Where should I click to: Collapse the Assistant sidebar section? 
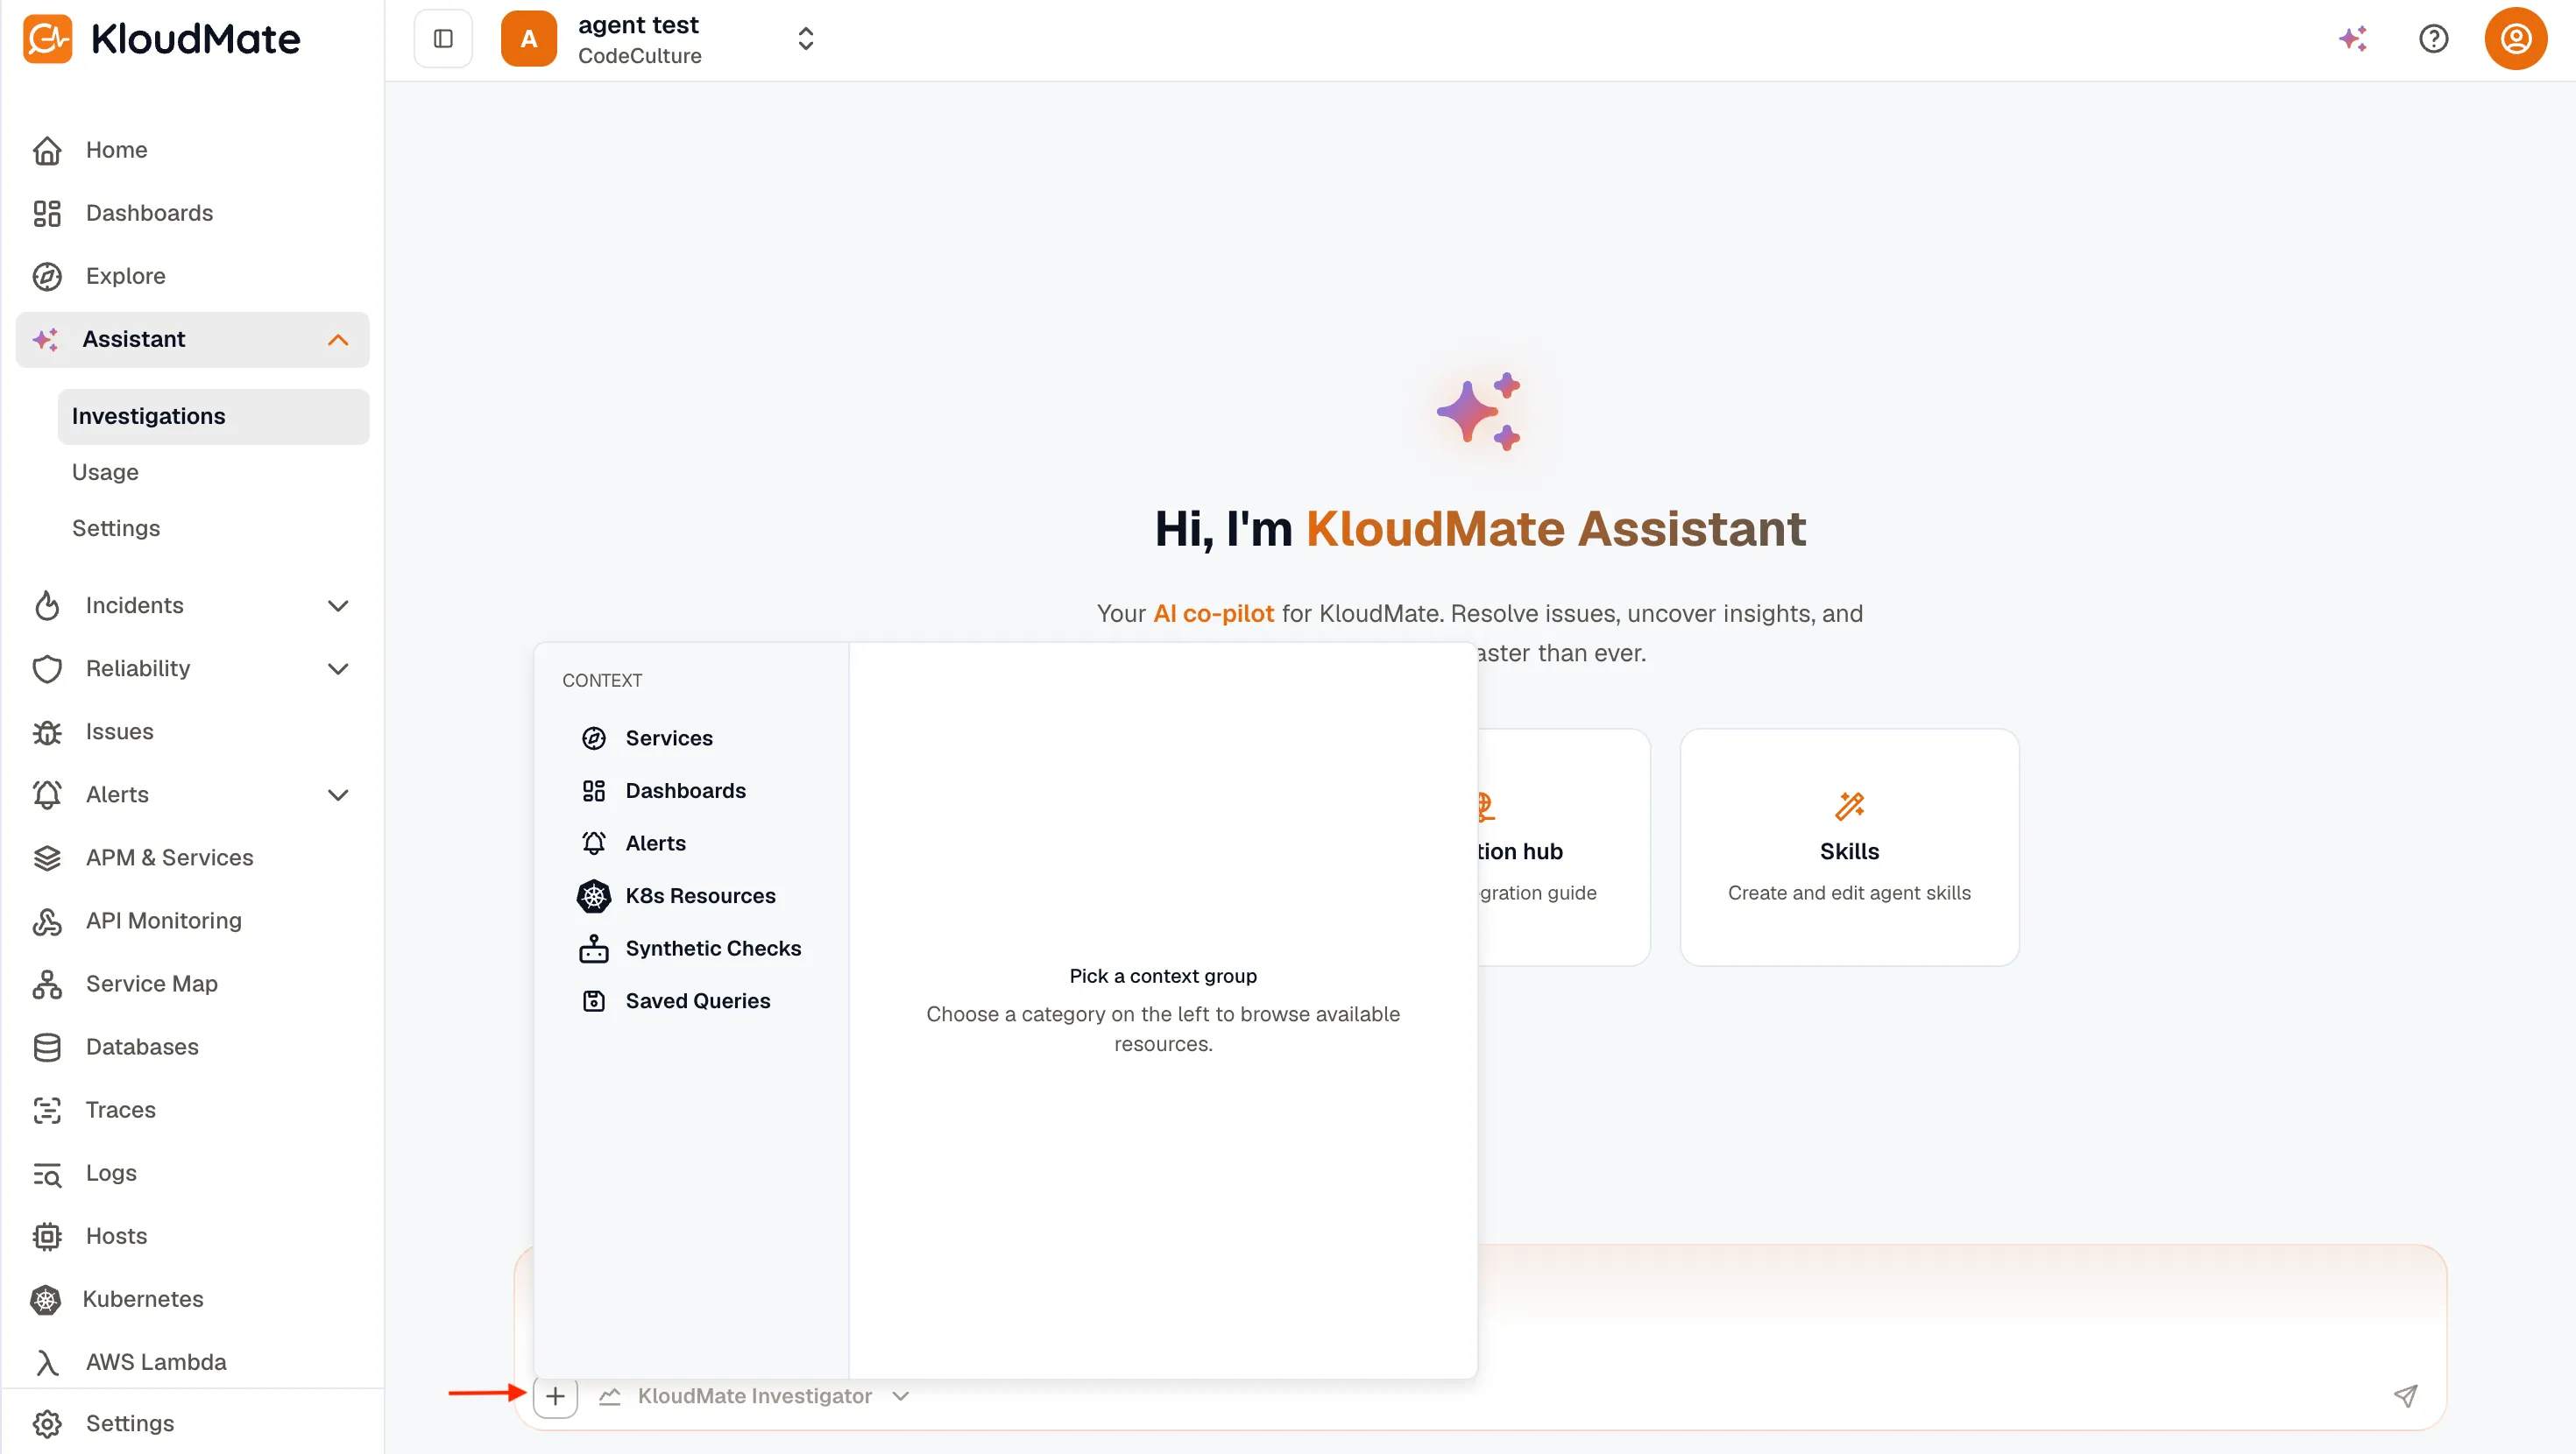tap(338, 340)
